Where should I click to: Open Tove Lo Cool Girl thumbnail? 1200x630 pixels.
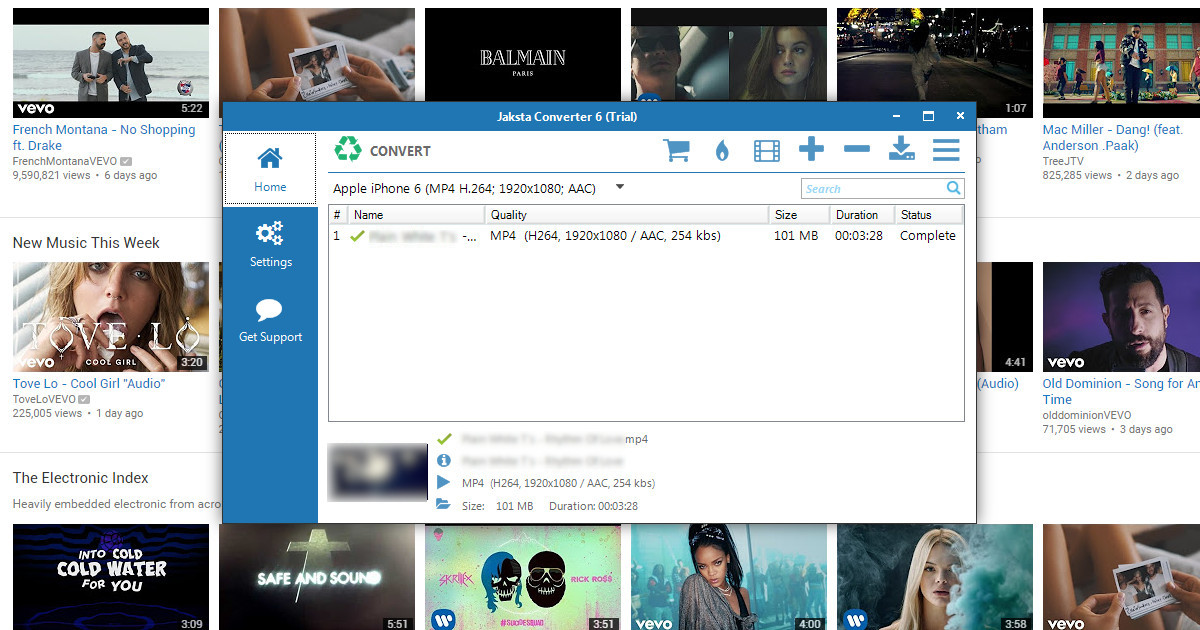pyautogui.click(x=111, y=317)
